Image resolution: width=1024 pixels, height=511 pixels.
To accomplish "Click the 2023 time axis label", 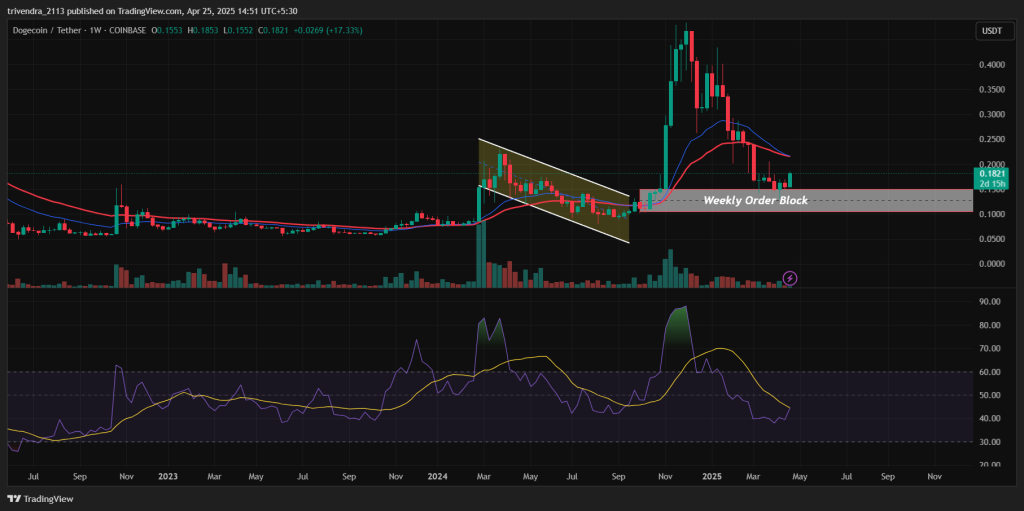I will (x=168, y=478).
